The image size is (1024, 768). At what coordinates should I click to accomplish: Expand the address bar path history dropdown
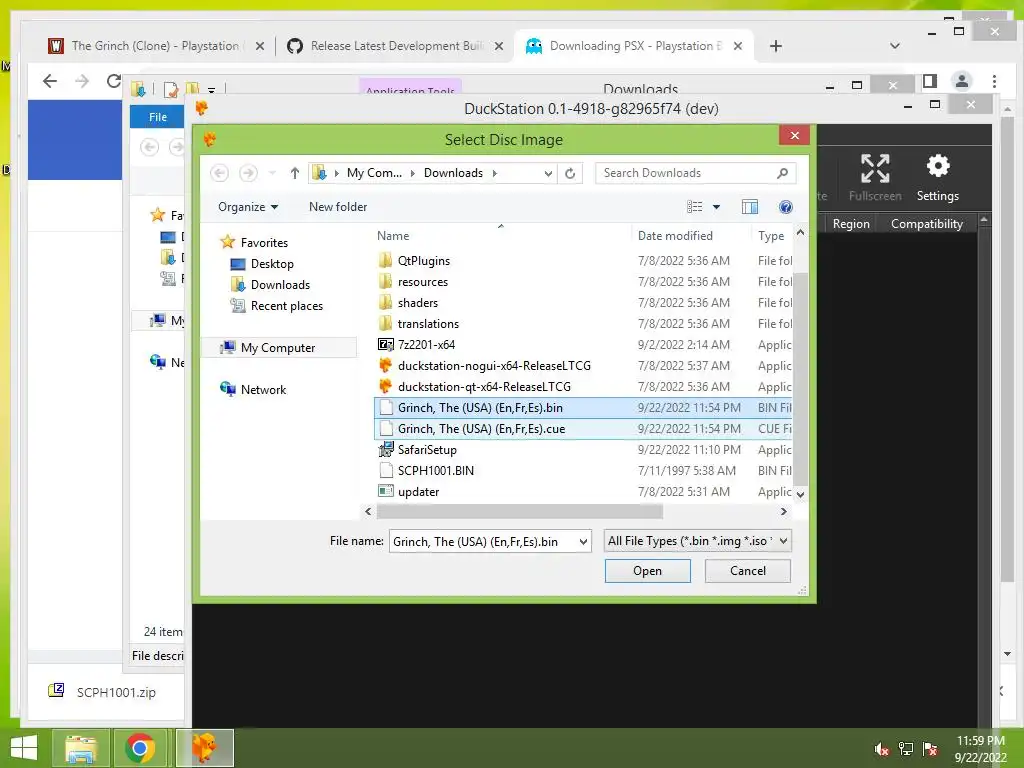[x=548, y=173]
